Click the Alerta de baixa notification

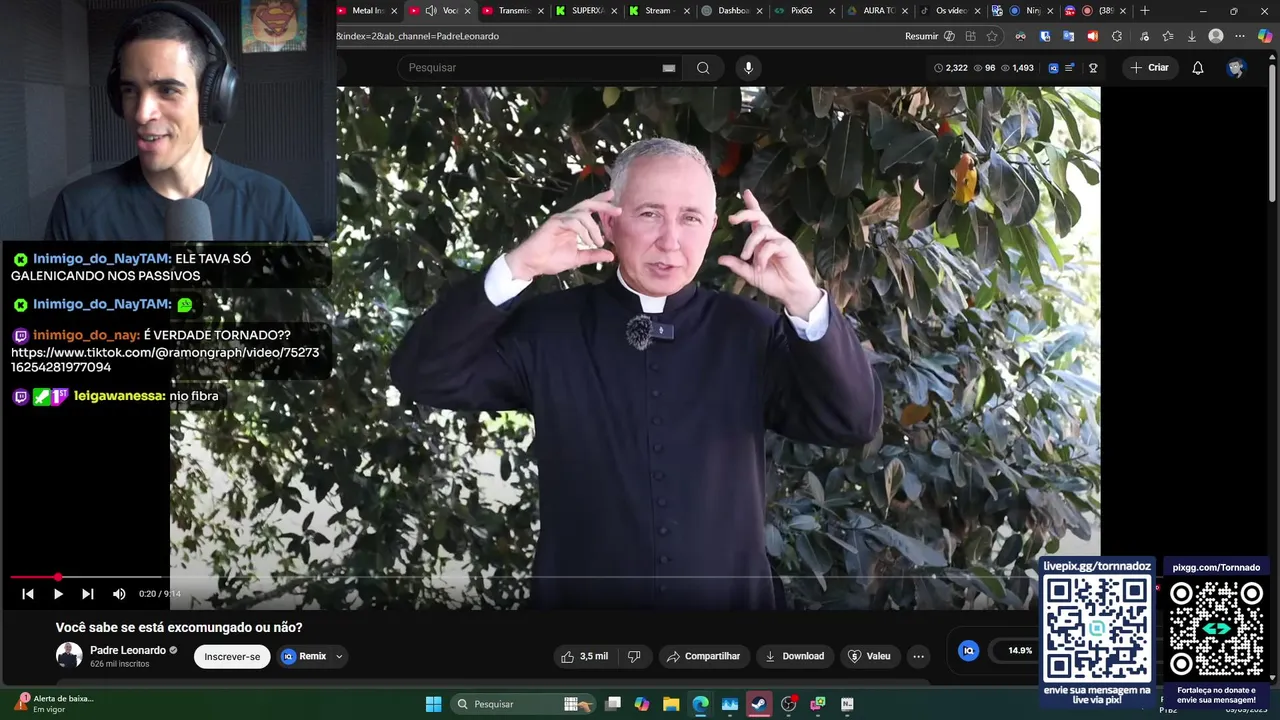pyautogui.click(x=55, y=703)
